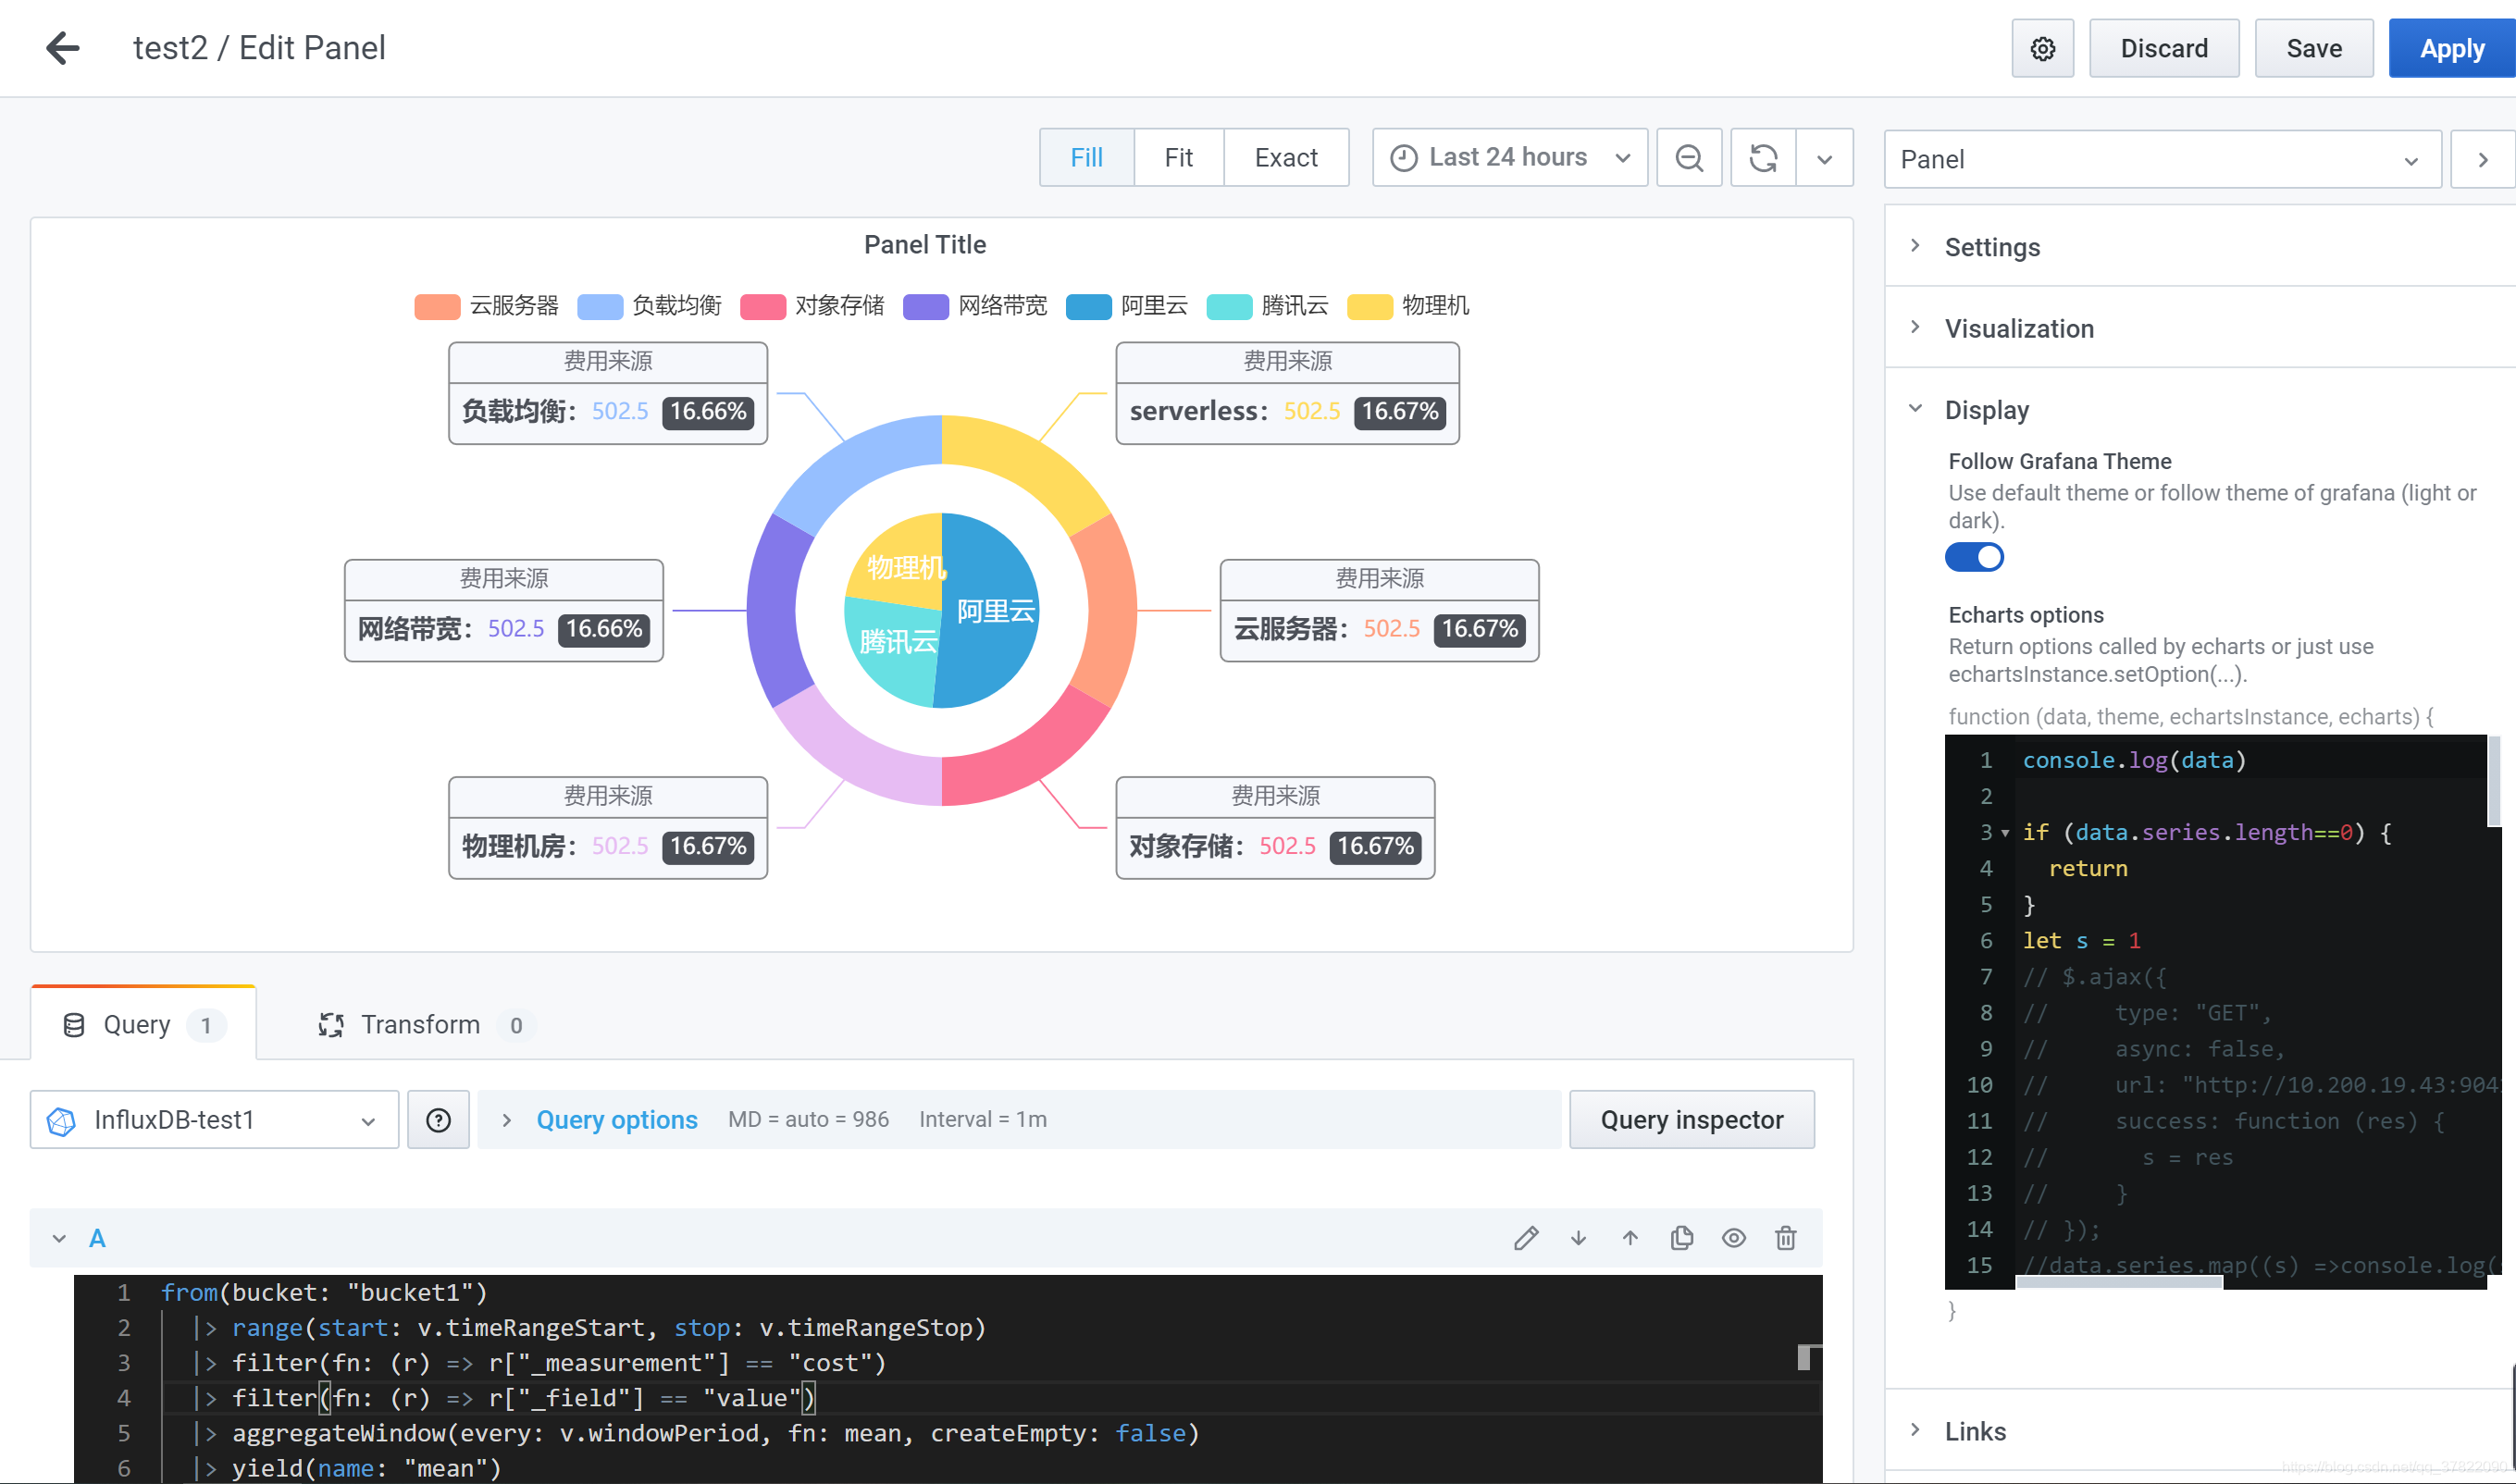Select Exact view mode

1286,158
